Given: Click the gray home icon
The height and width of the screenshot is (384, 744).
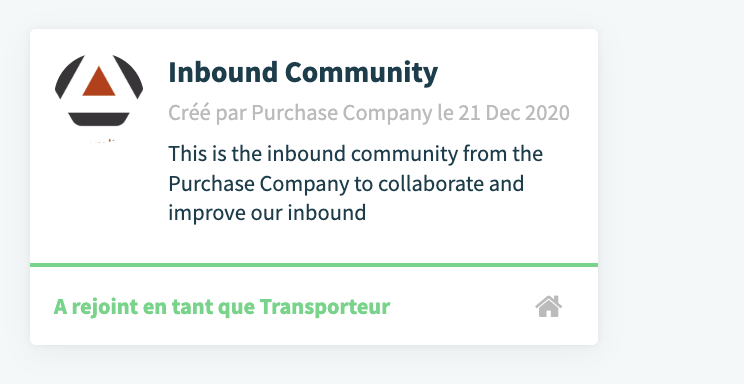Looking at the screenshot, I should [549, 306].
